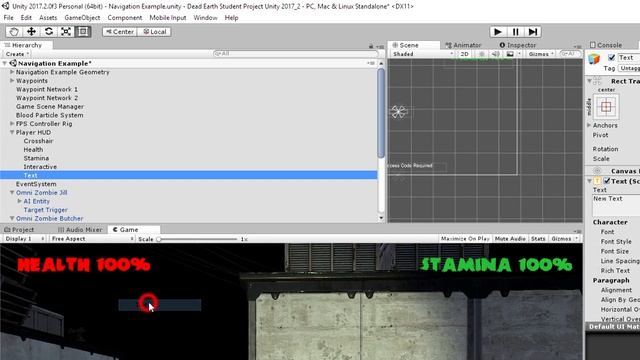Open Hierarchy Create dropdown
Screen dimensions: 640x360
[x=17, y=54]
